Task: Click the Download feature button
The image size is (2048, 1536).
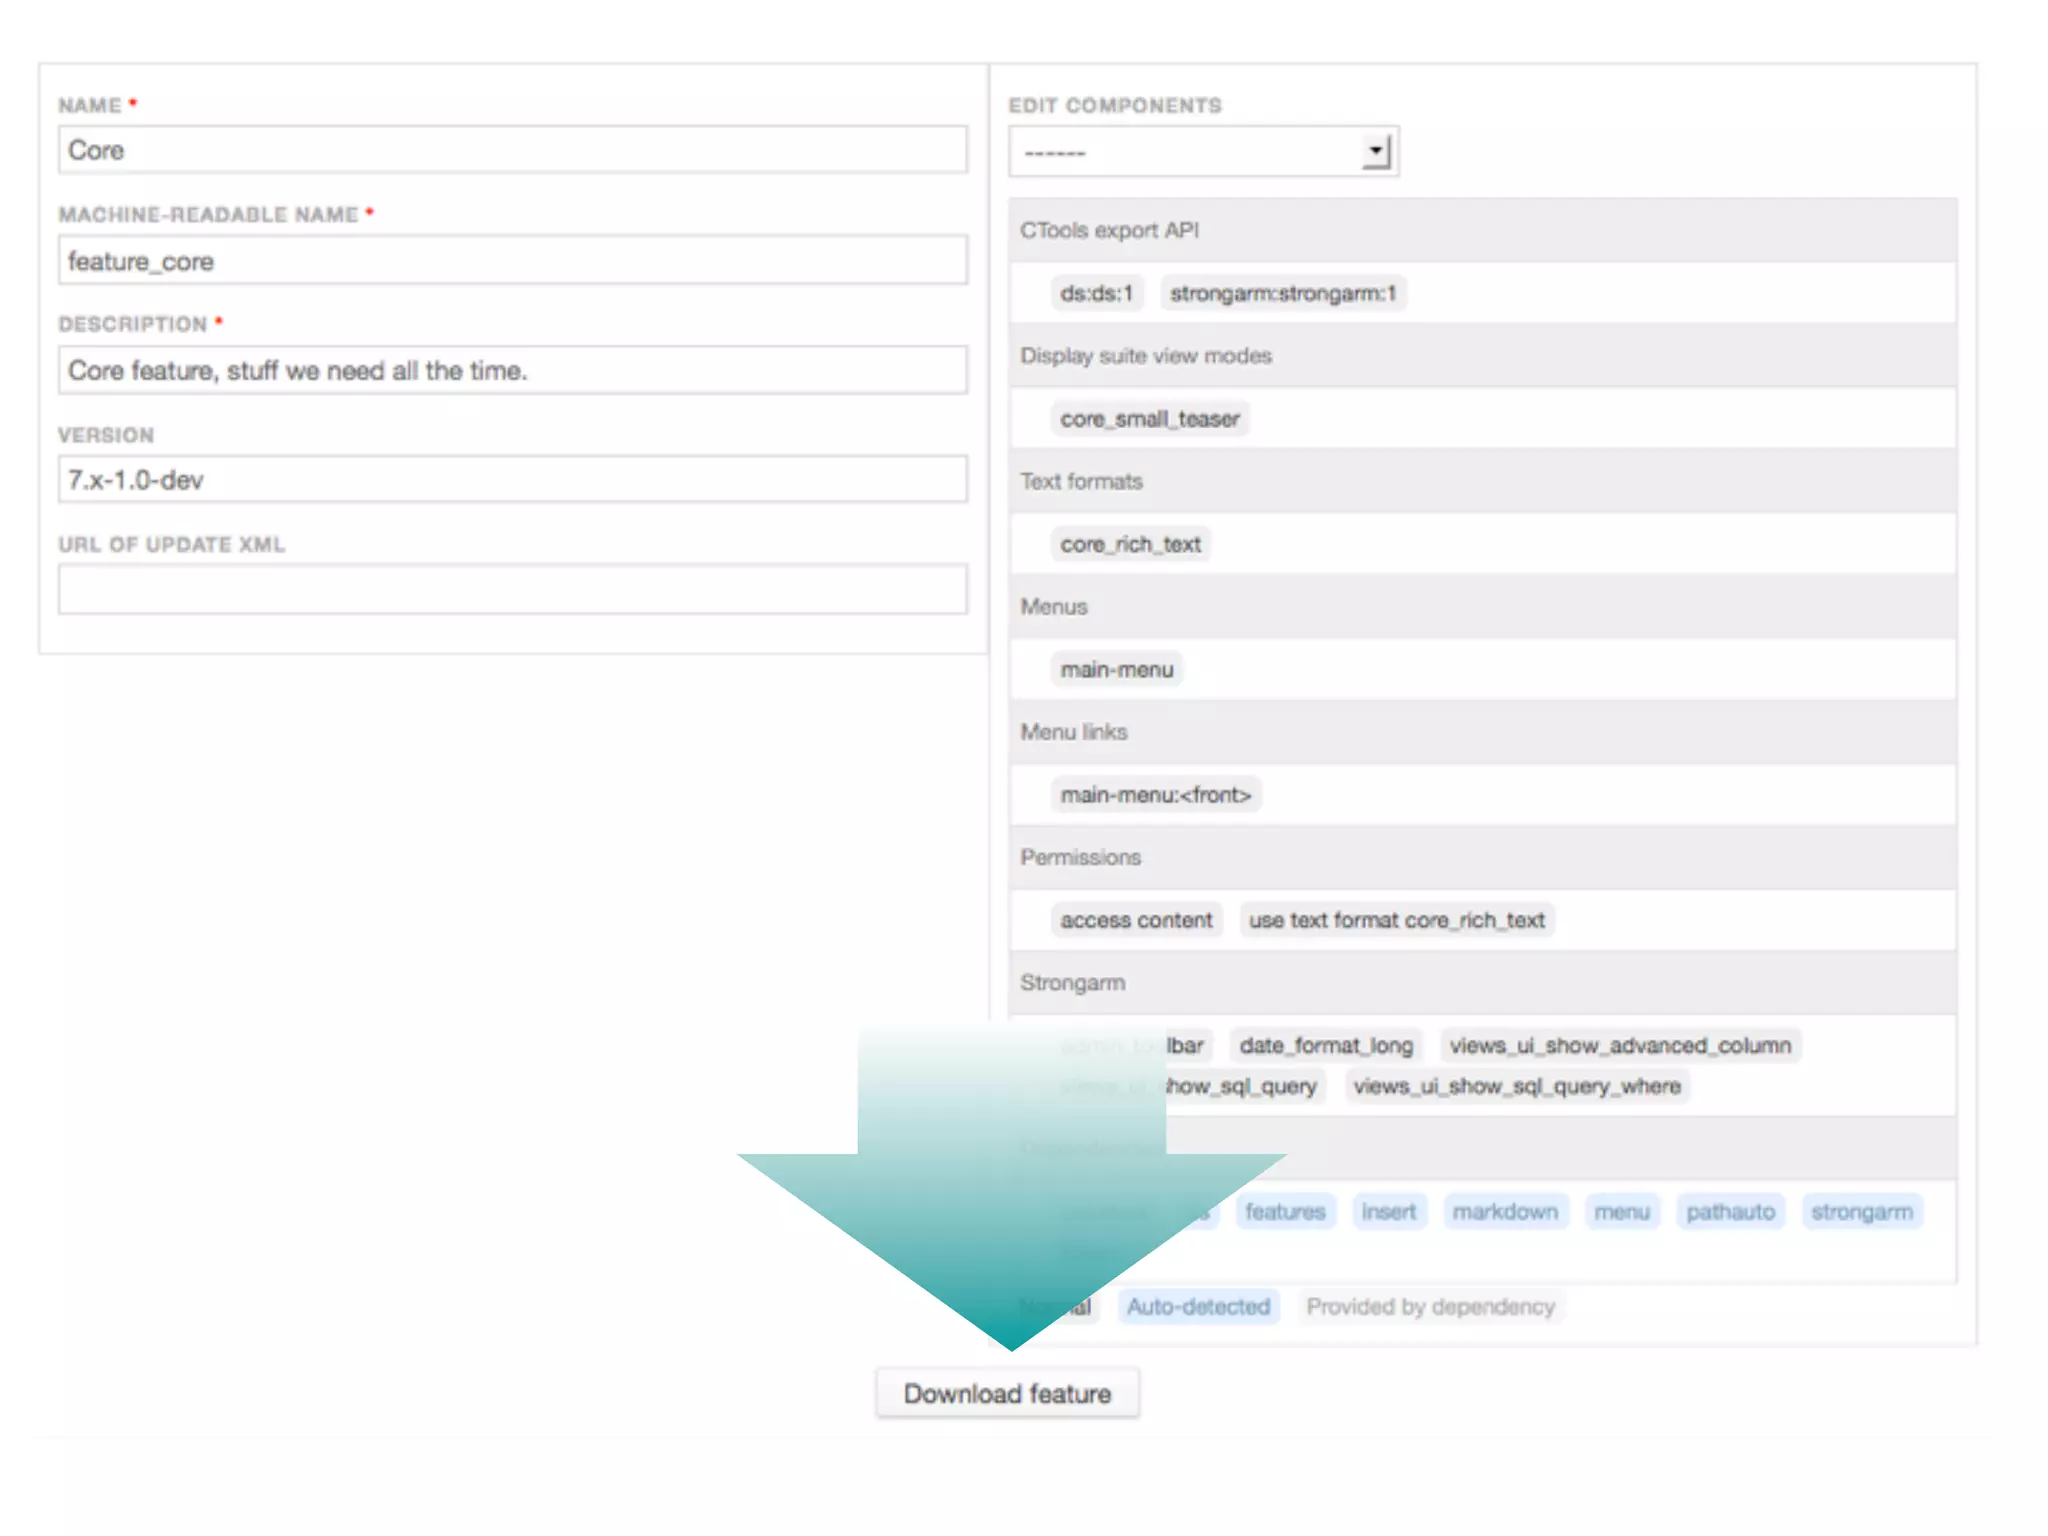Action: pyautogui.click(x=1007, y=1393)
